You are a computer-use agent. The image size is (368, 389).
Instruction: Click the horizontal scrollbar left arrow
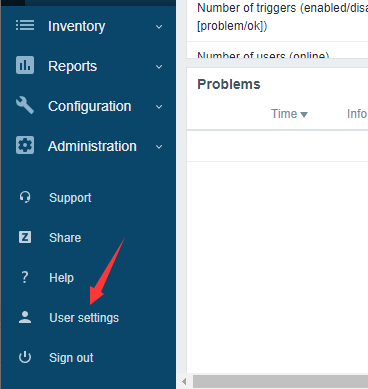click(184, 381)
